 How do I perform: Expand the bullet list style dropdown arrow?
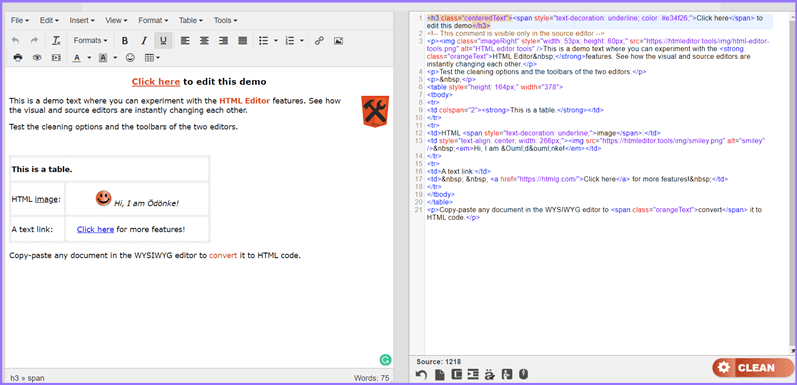(276, 41)
